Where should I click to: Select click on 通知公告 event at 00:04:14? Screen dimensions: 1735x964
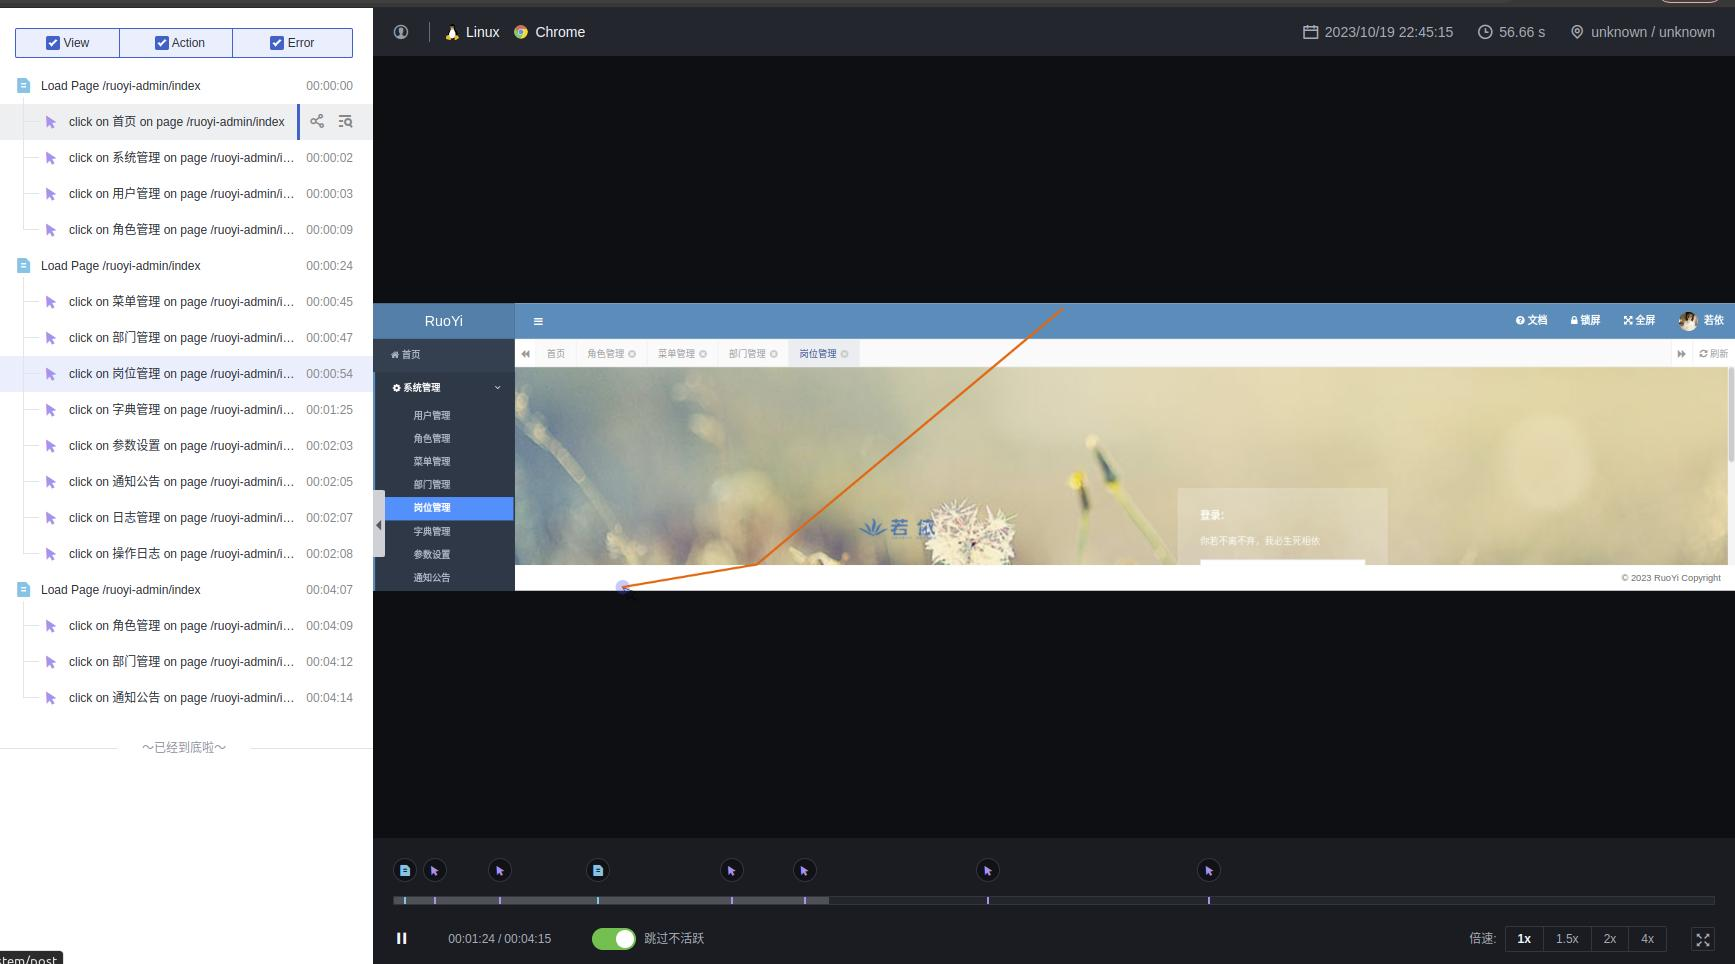[186, 698]
